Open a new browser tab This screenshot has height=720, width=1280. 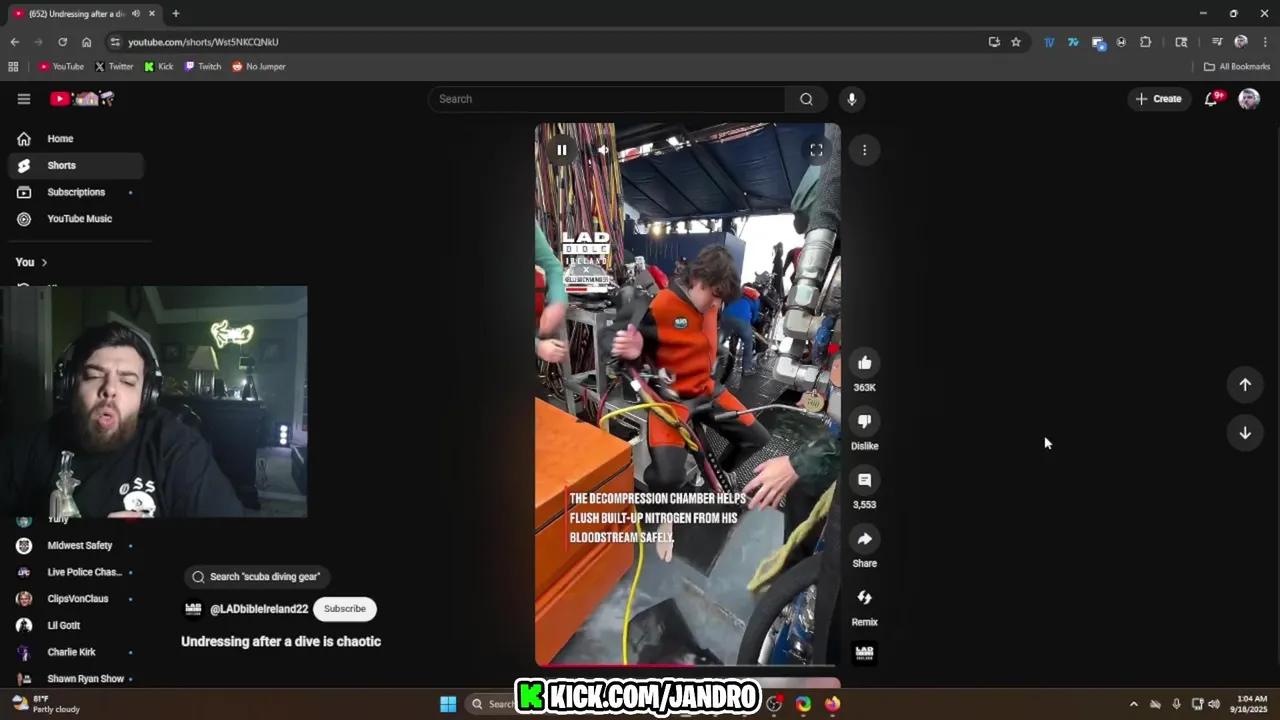[x=176, y=13]
